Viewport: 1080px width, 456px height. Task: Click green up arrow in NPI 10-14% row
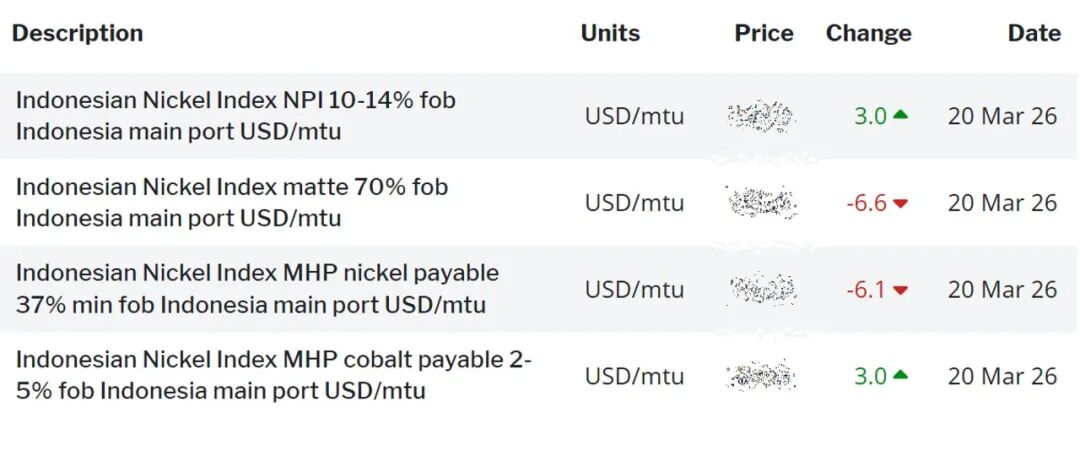(x=900, y=115)
